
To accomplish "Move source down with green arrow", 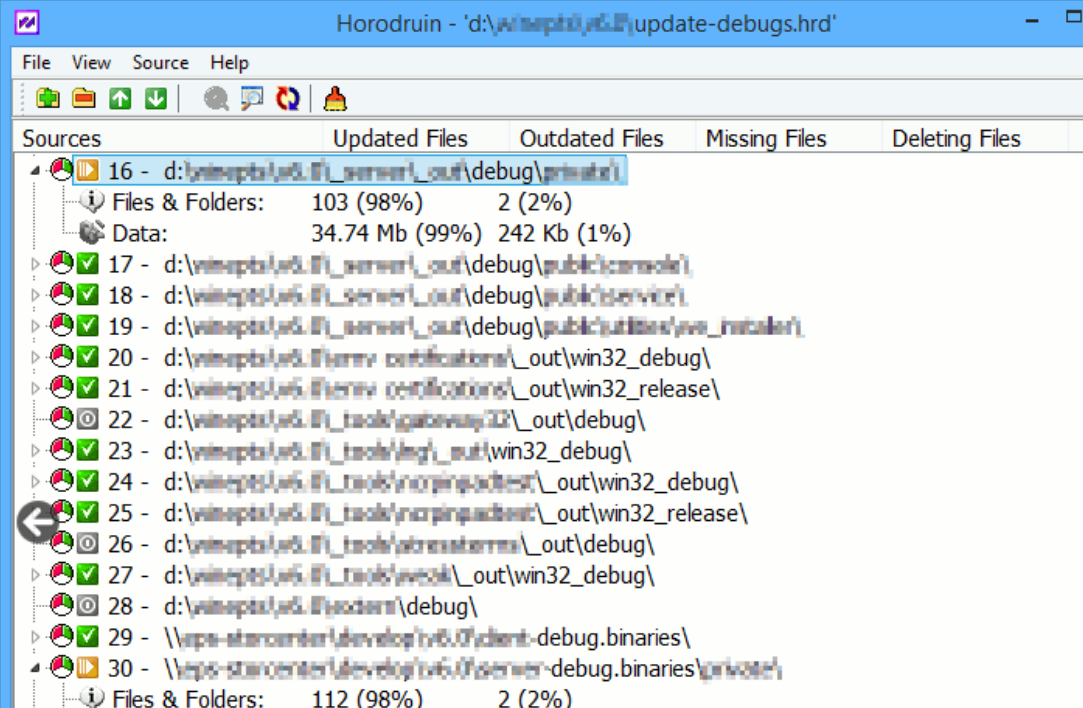I will tap(155, 98).
